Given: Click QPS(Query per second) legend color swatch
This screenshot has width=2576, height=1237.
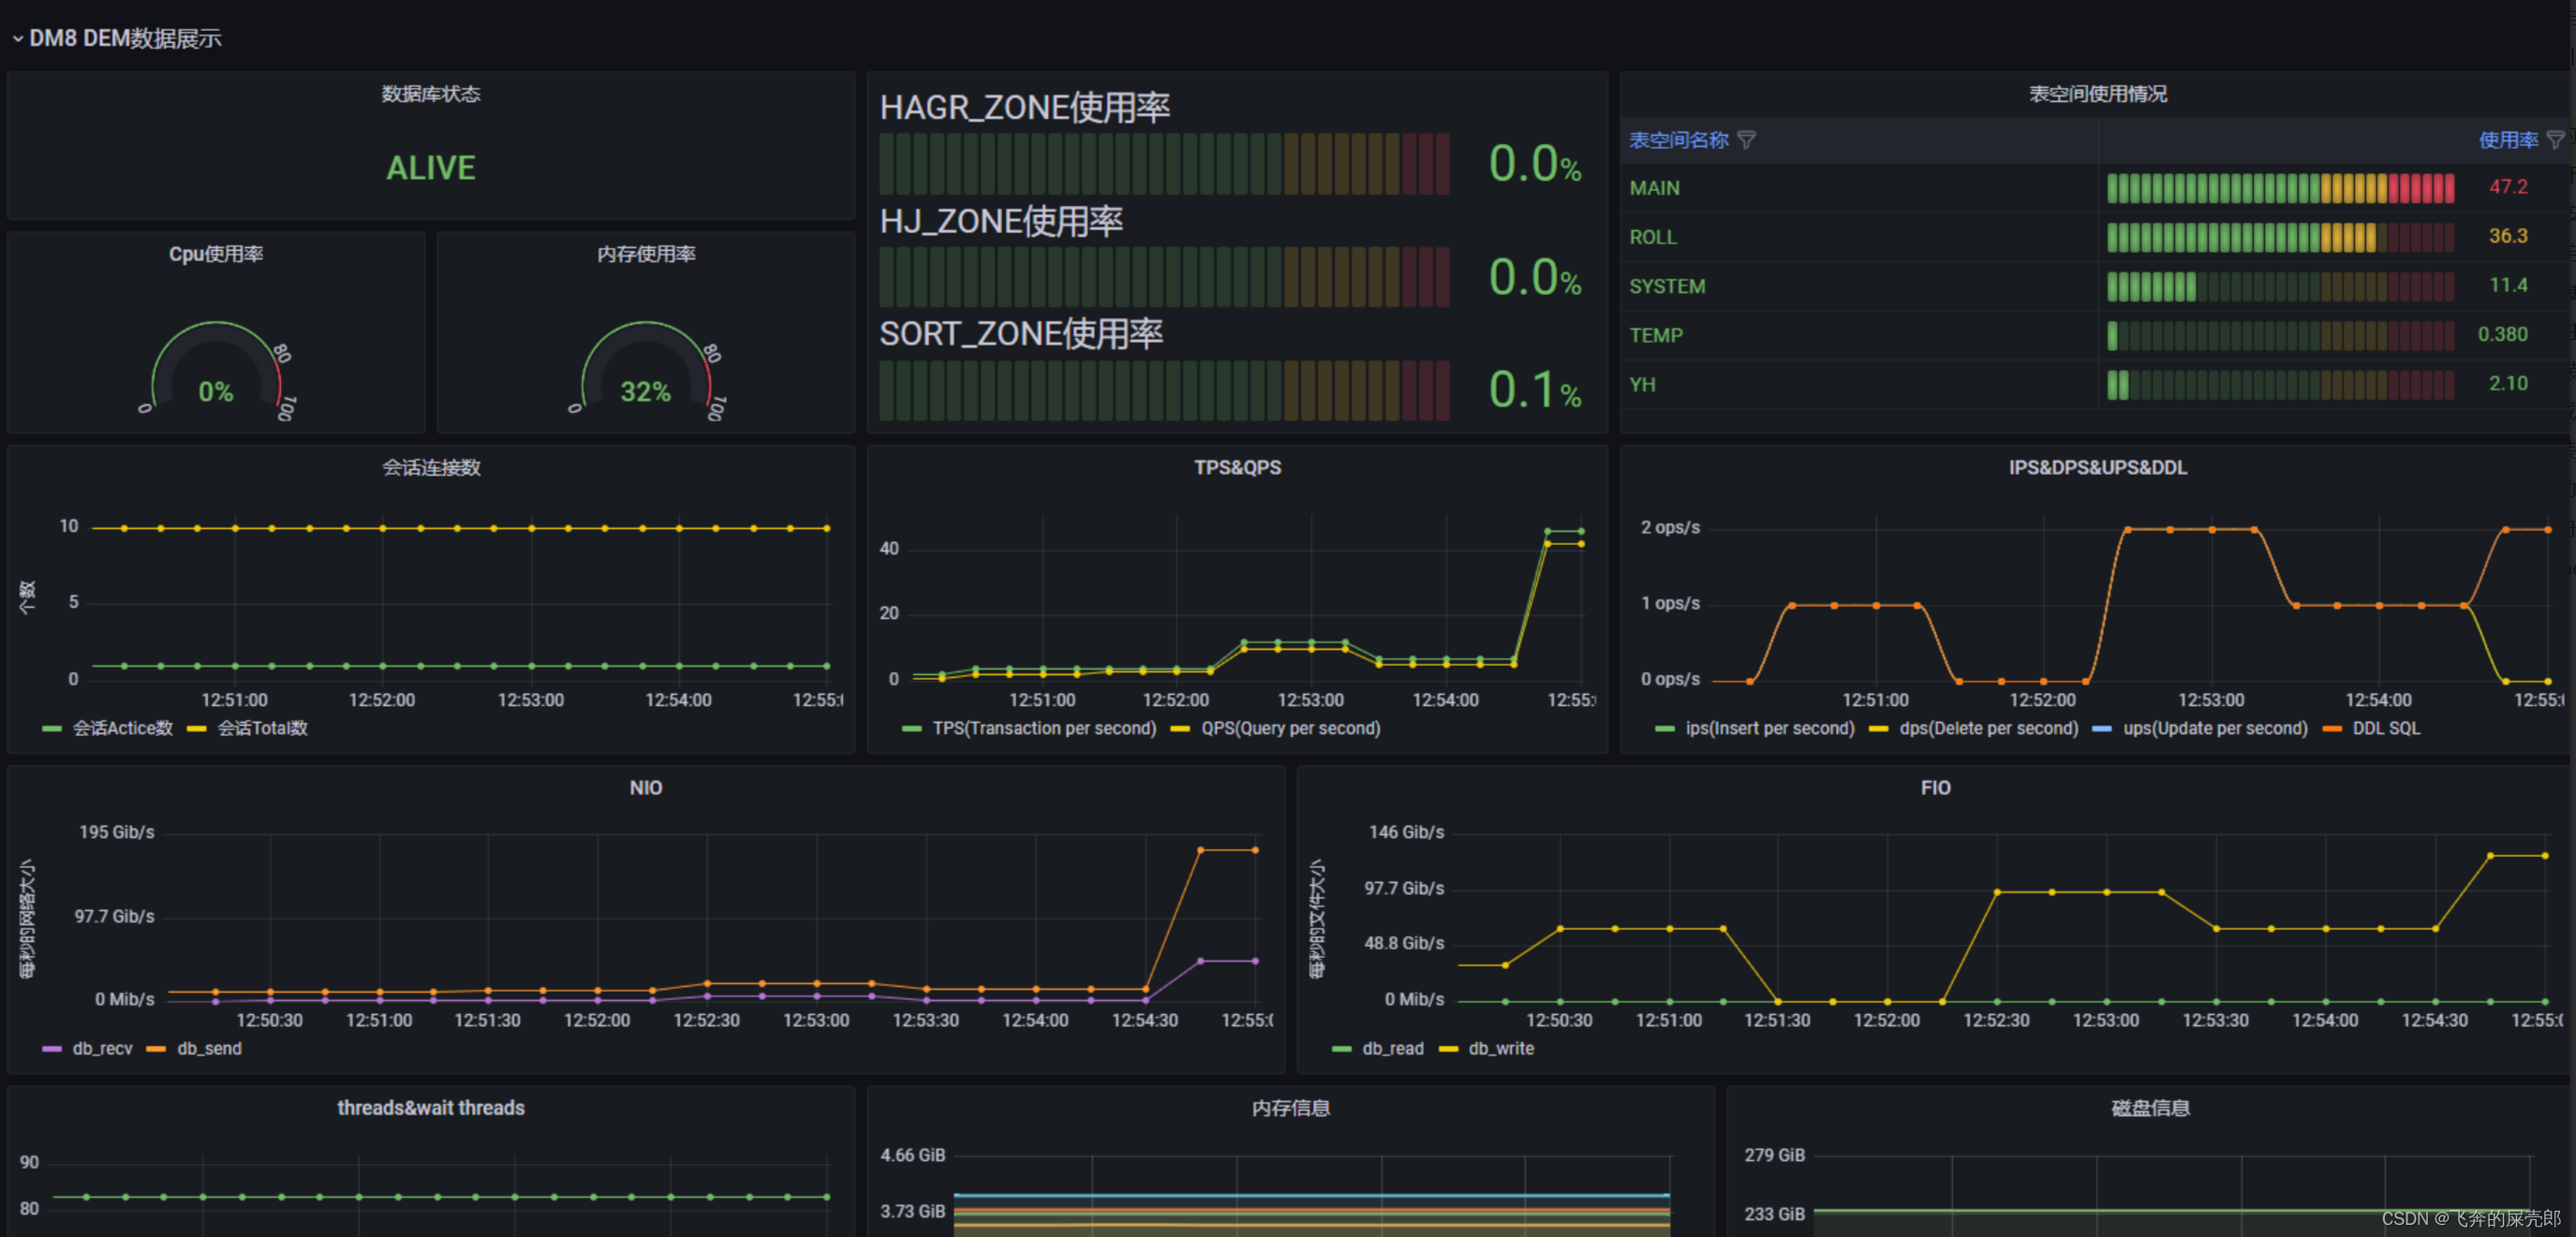Looking at the screenshot, I should tap(1180, 729).
